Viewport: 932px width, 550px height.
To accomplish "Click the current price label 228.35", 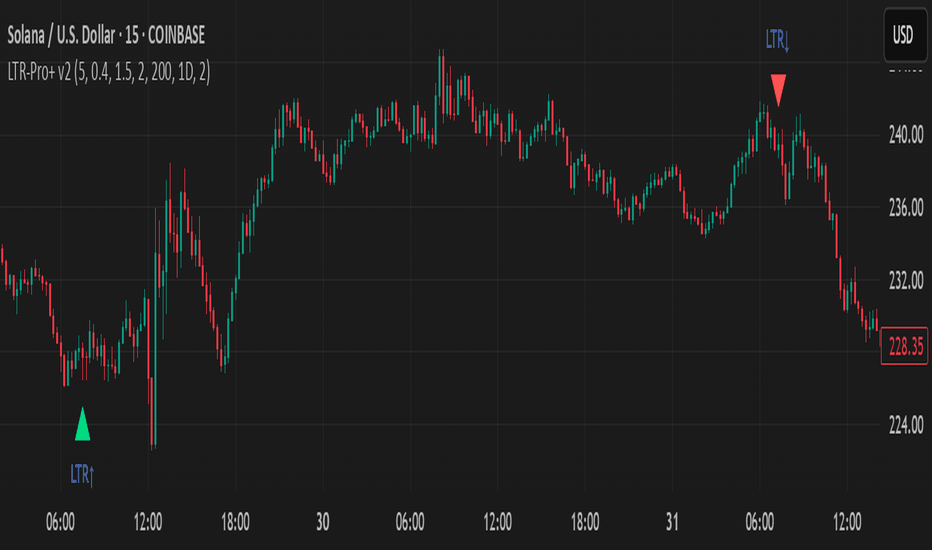I will (904, 345).
